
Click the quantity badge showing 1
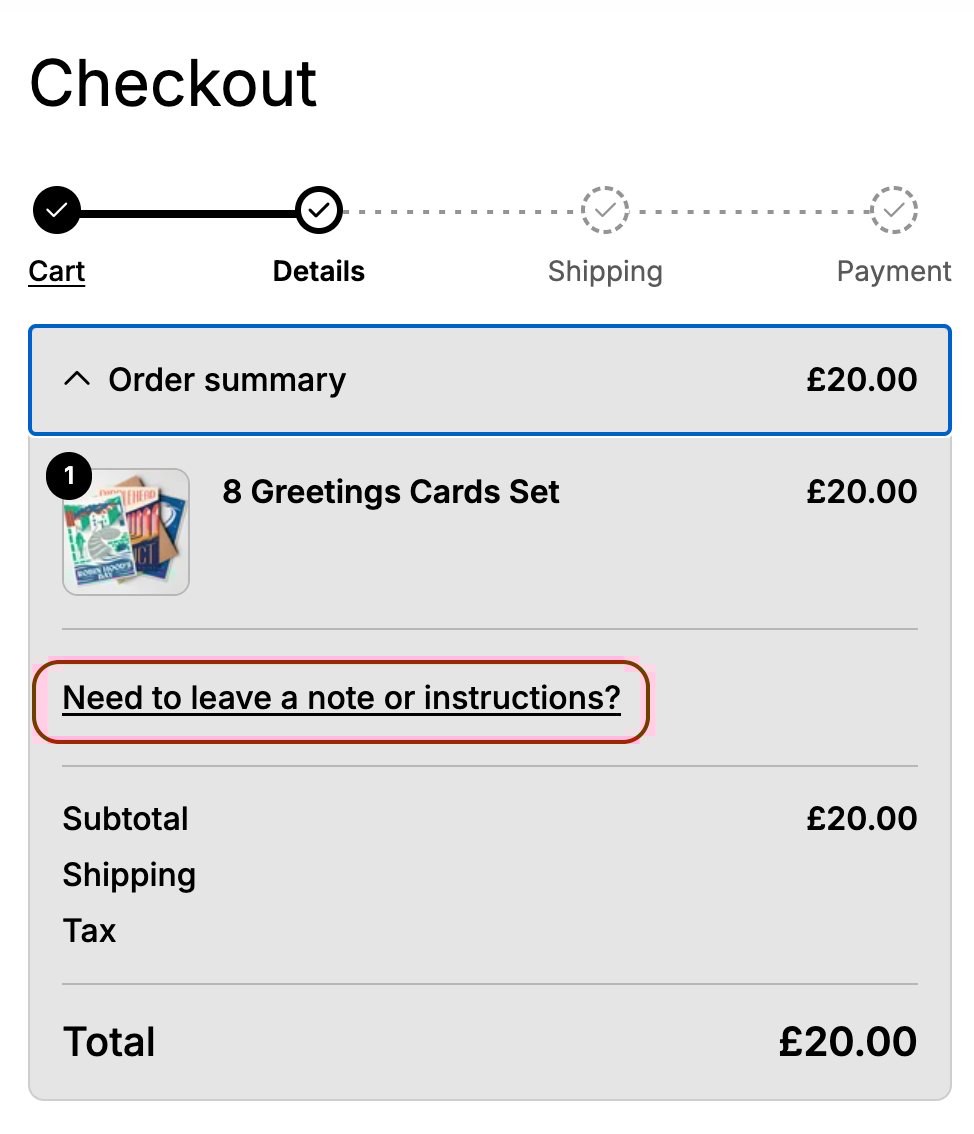tap(69, 479)
